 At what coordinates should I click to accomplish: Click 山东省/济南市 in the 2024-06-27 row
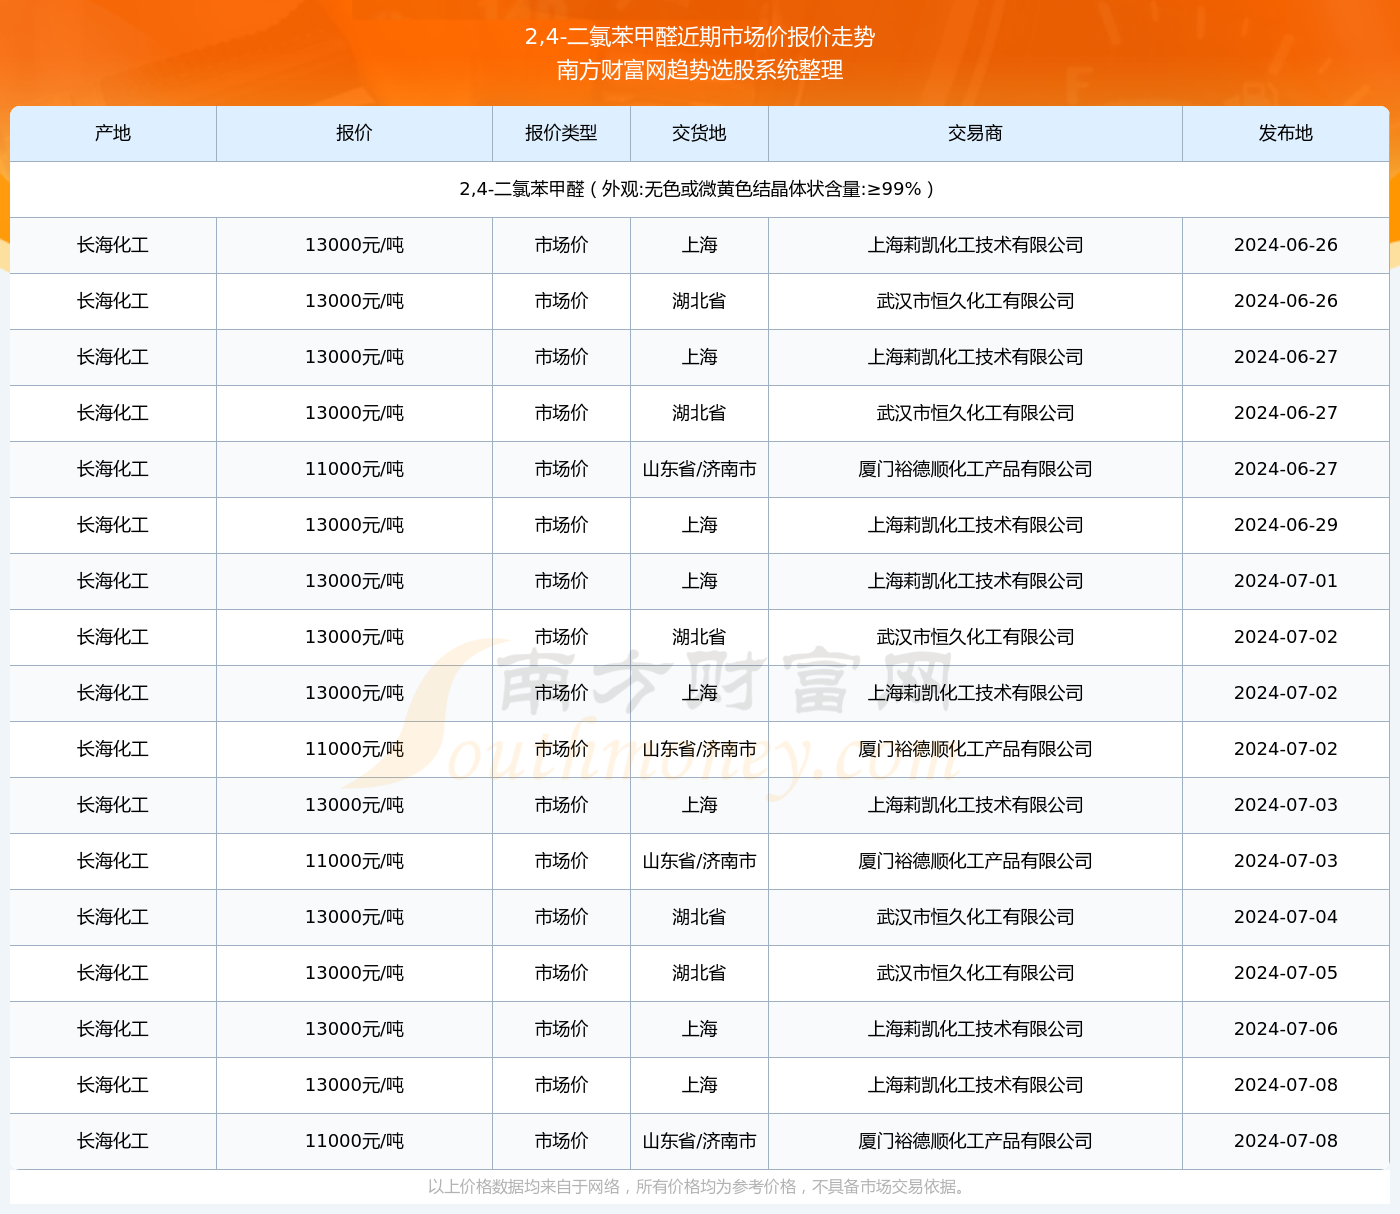coord(699,469)
